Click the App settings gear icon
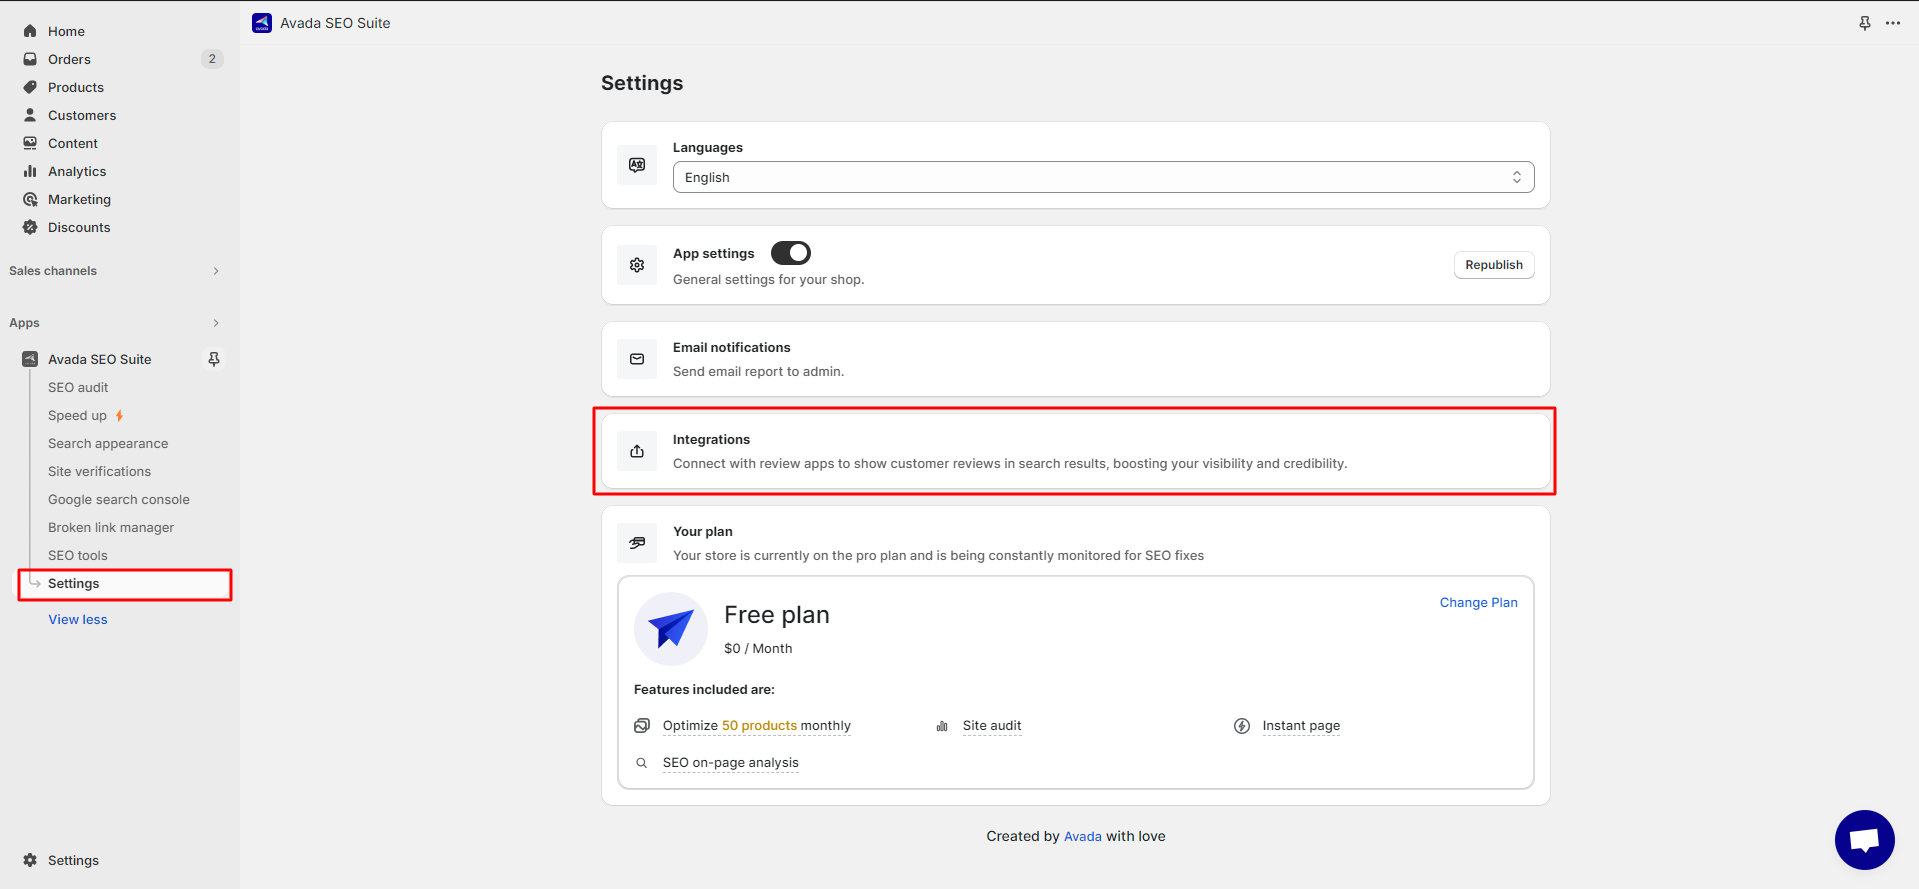The image size is (1919, 889). (x=637, y=265)
